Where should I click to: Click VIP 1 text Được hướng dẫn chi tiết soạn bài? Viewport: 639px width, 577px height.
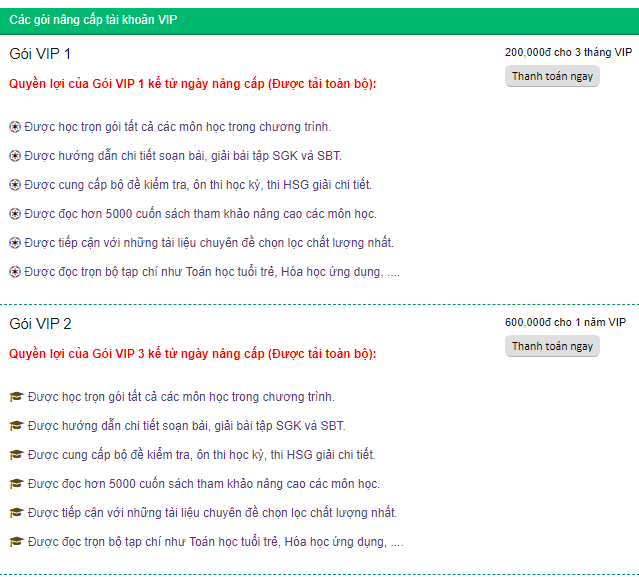[x=183, y=156]
